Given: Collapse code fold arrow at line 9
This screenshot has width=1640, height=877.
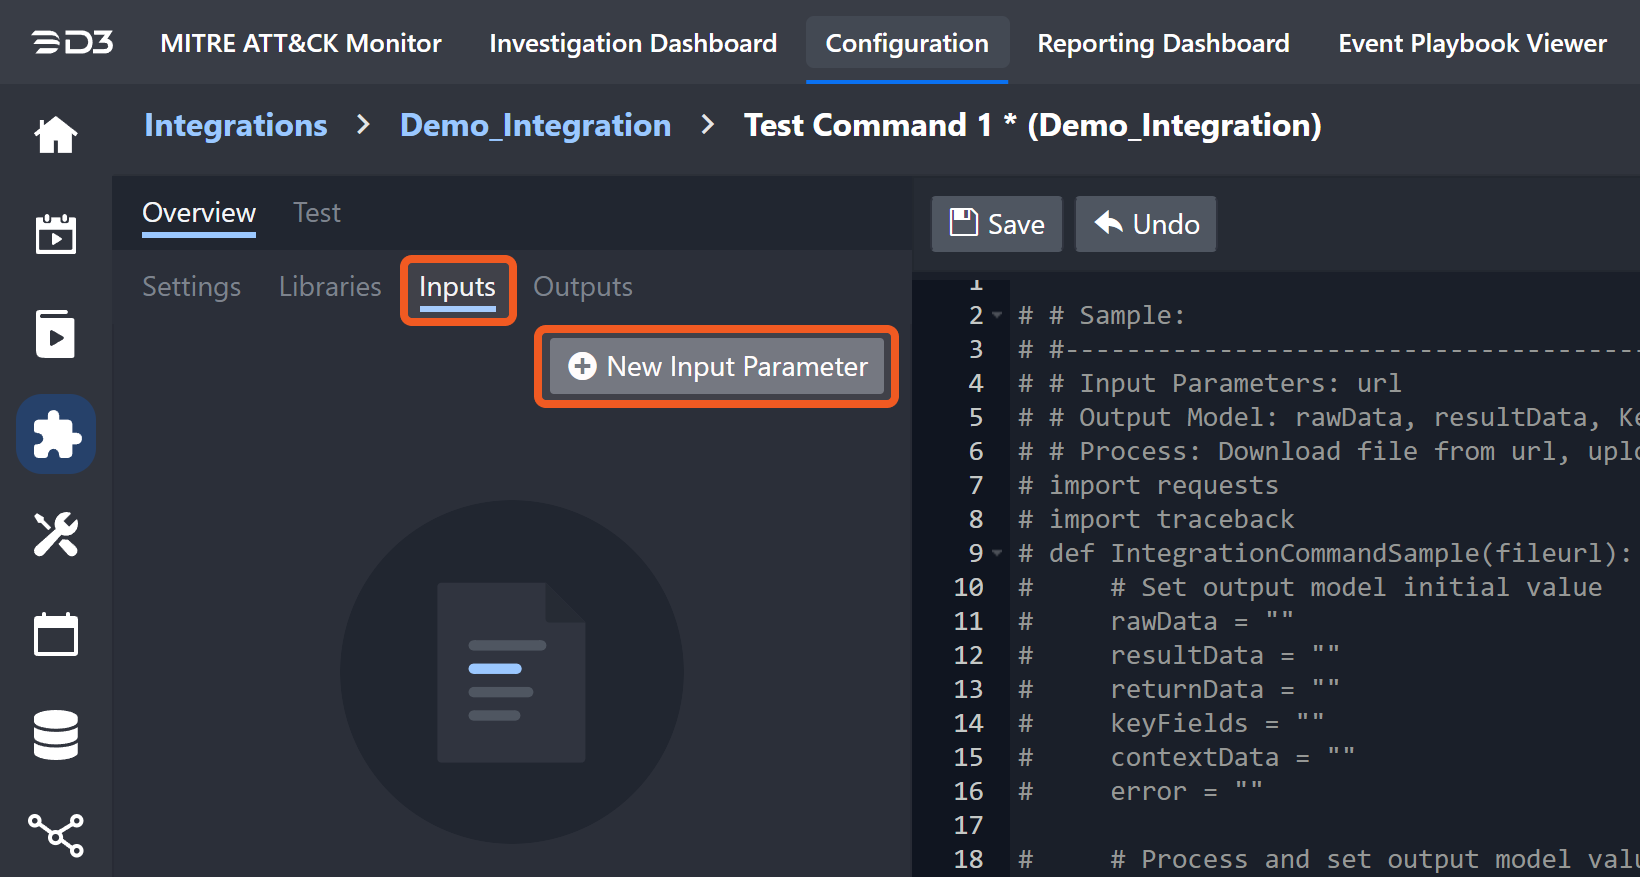Looking at the screenshot, I should (x=997, y=553).
